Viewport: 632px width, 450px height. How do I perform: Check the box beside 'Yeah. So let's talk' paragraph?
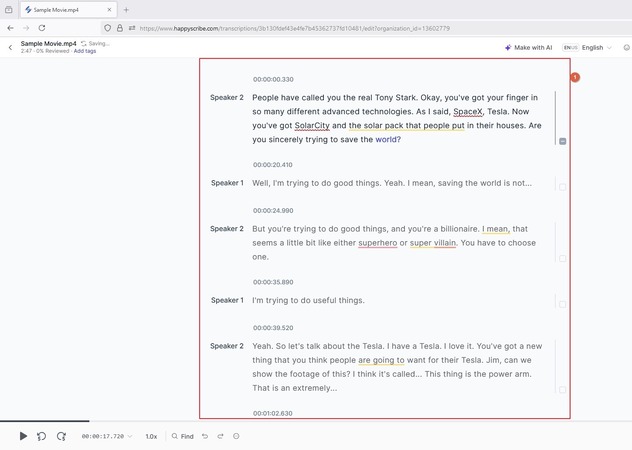click(x=563, y=390)
